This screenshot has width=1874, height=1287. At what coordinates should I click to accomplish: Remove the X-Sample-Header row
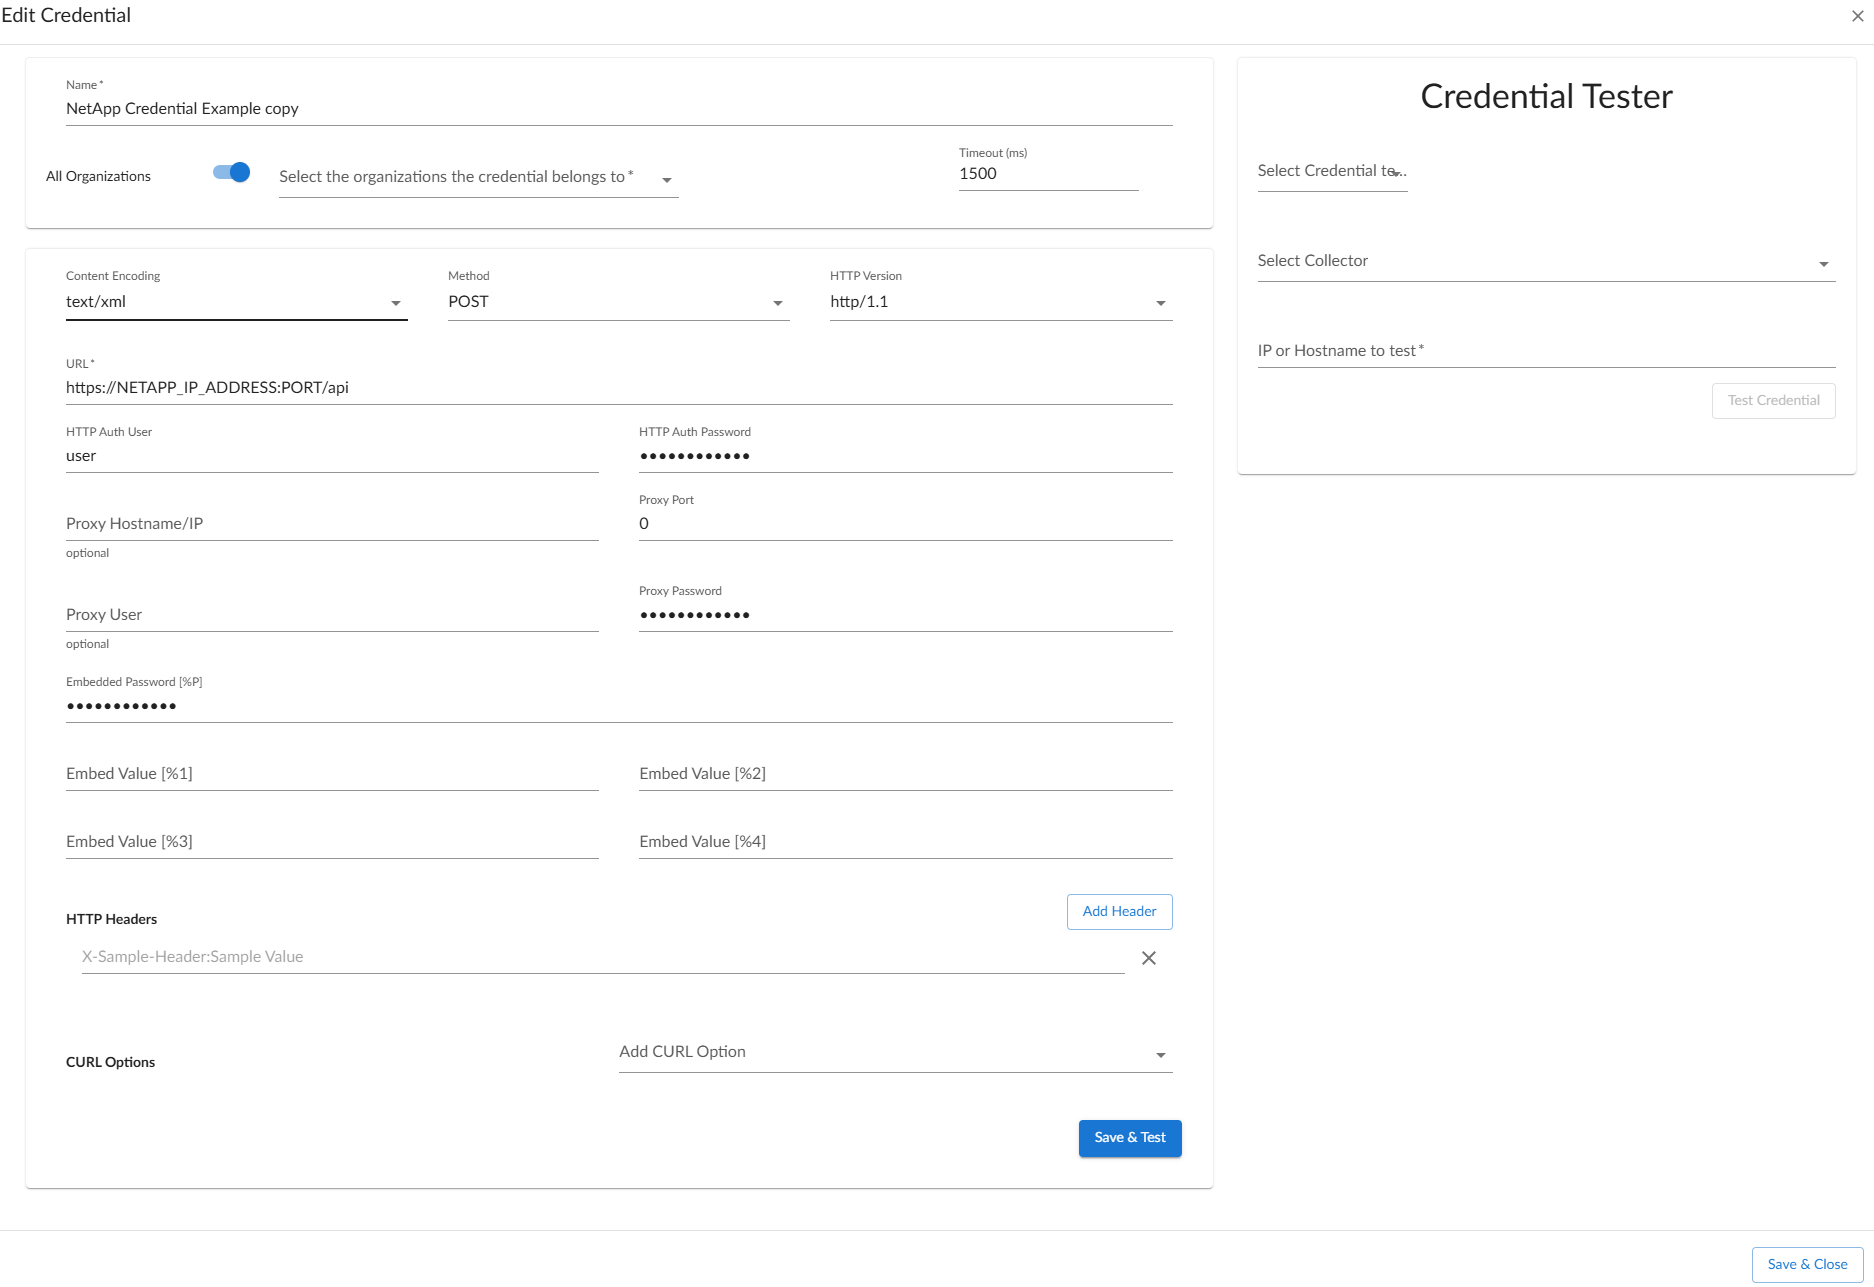point(1149,958)
